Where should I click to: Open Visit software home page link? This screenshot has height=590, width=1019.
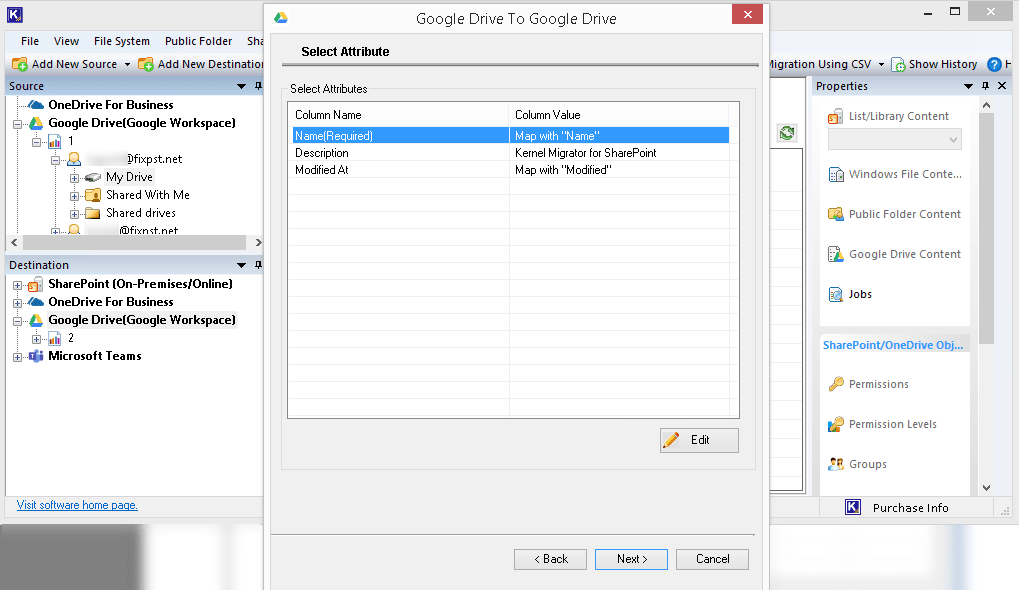tap(77, 505)
